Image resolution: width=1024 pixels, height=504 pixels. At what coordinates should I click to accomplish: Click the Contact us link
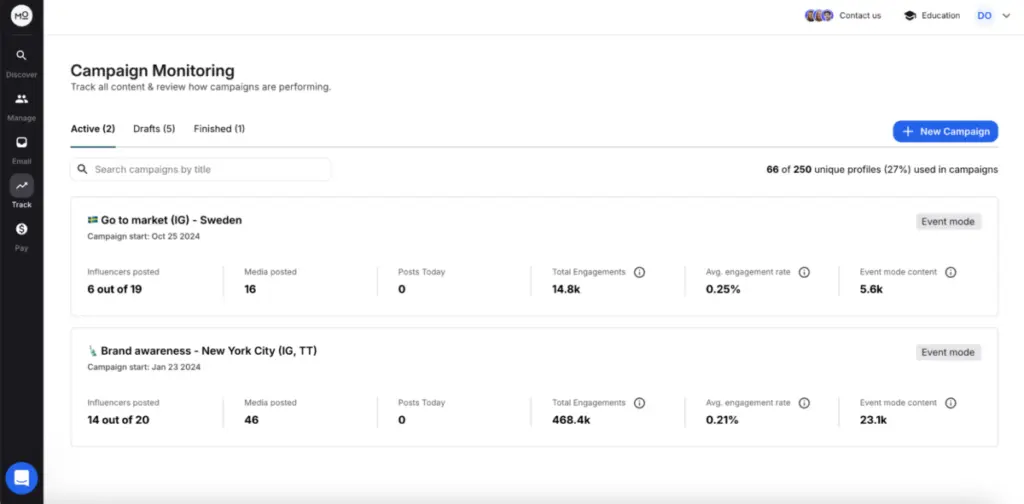pyautogui.click(x=859, y=16)
